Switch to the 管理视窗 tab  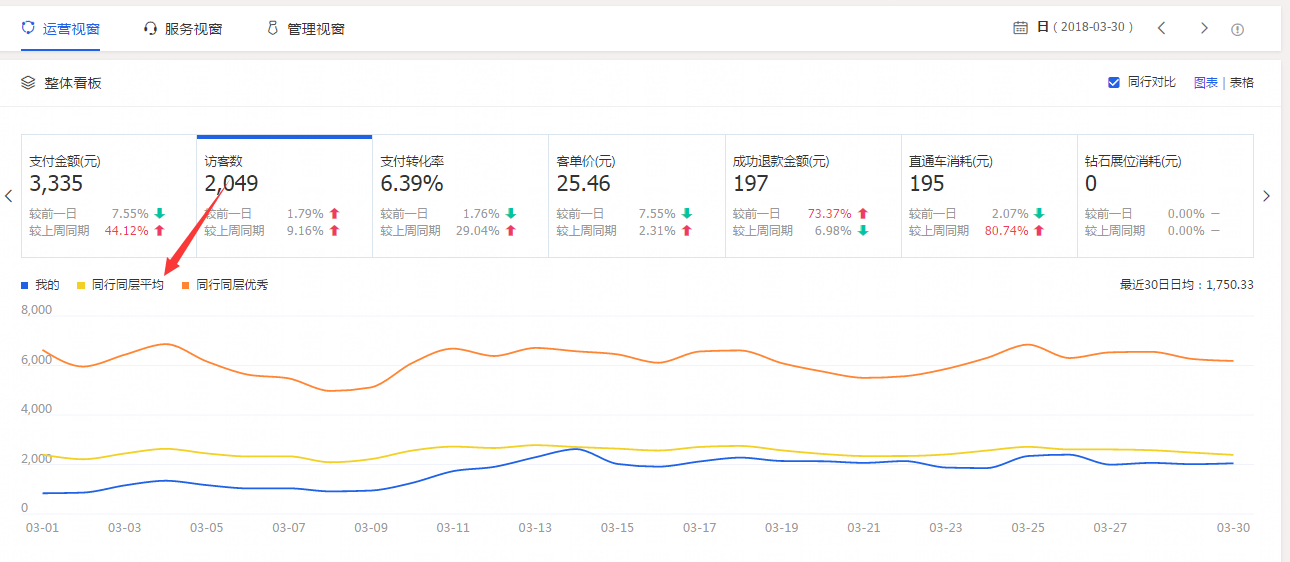[315, 29]
